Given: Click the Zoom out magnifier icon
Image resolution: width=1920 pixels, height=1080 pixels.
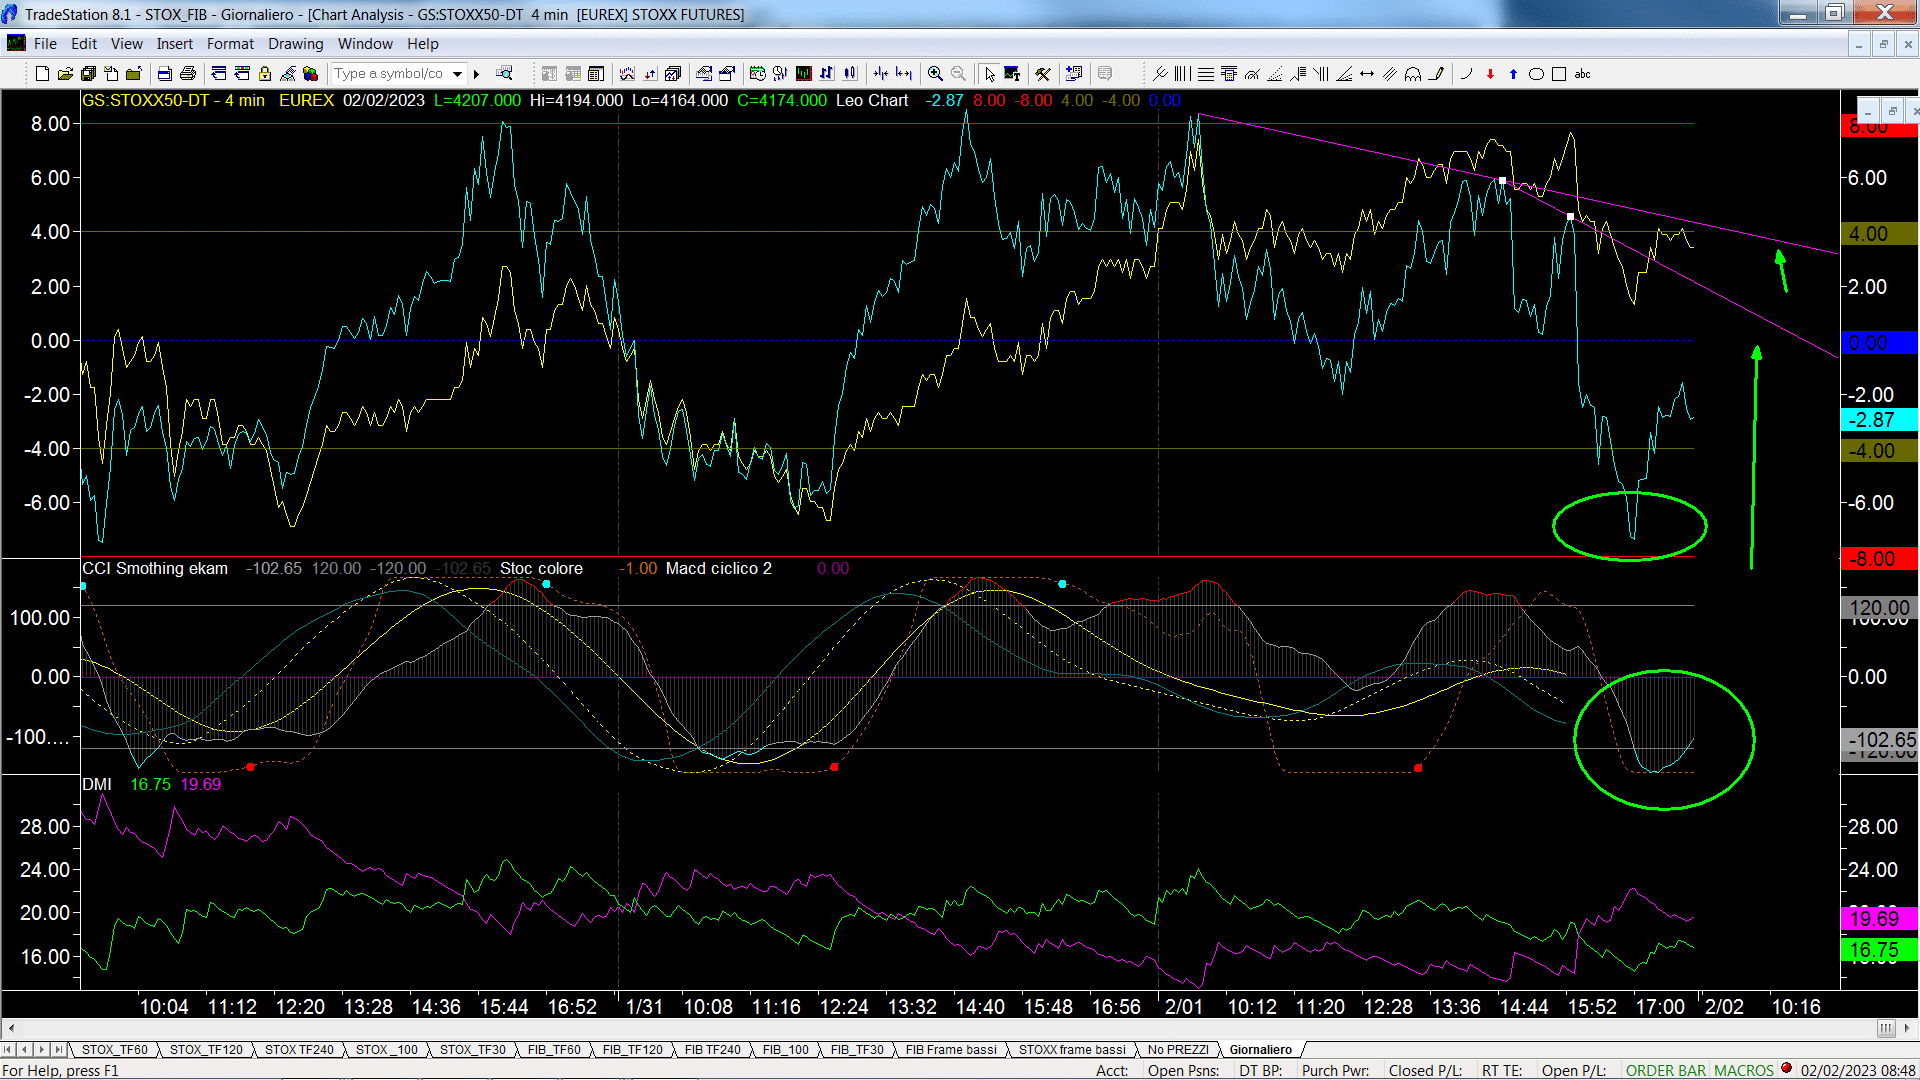Looking at the screenshot, I should 958,73.
